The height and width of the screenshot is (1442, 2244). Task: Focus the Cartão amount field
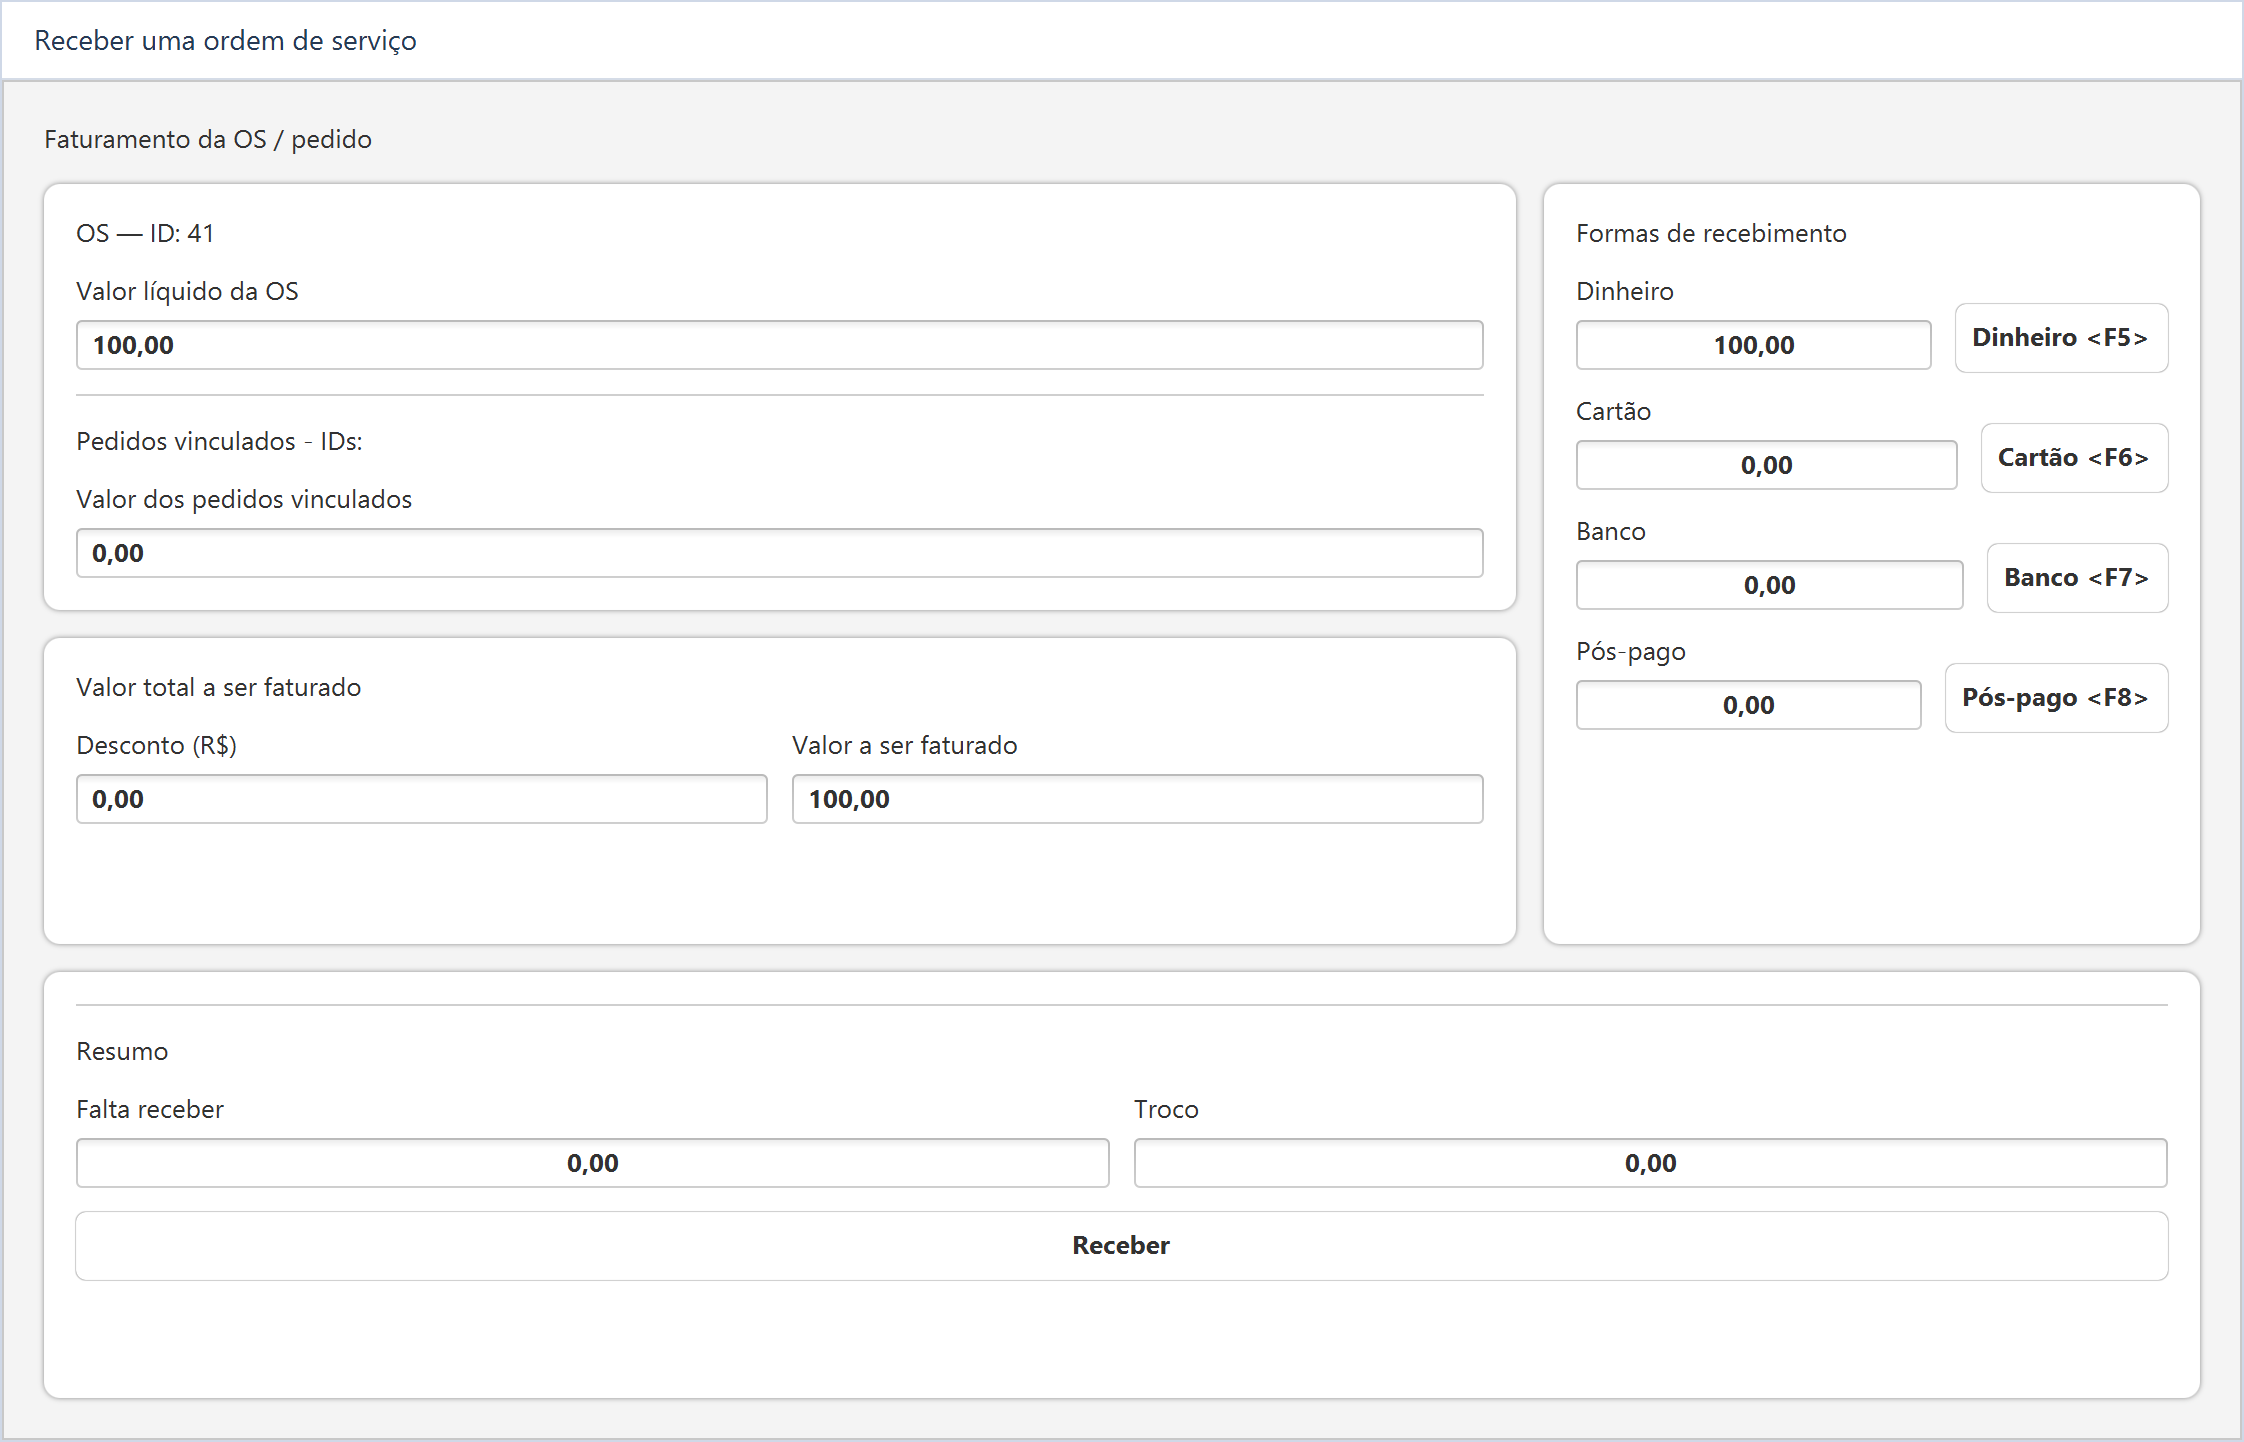click(x=1766, y=465)
